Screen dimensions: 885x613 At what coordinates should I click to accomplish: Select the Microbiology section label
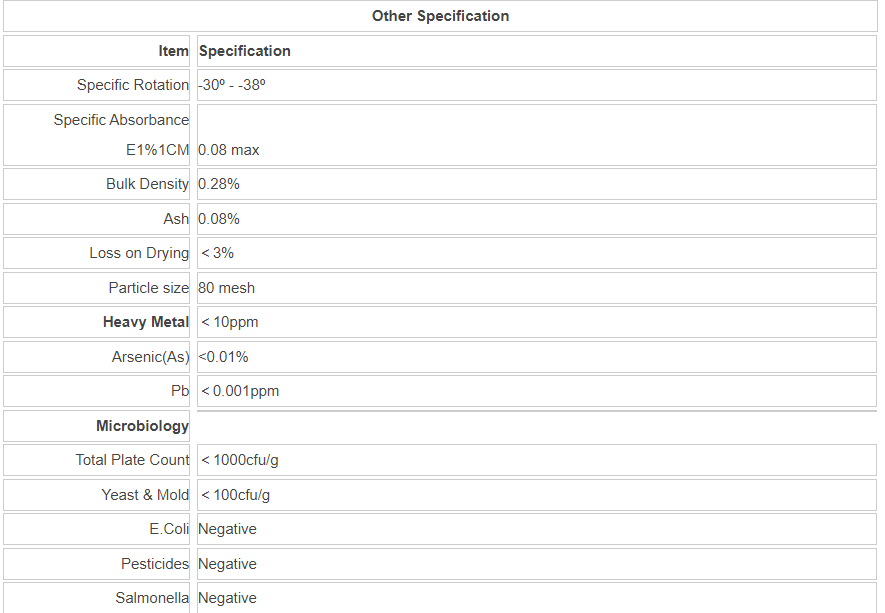pyautogui.click(x=142, y=426)
